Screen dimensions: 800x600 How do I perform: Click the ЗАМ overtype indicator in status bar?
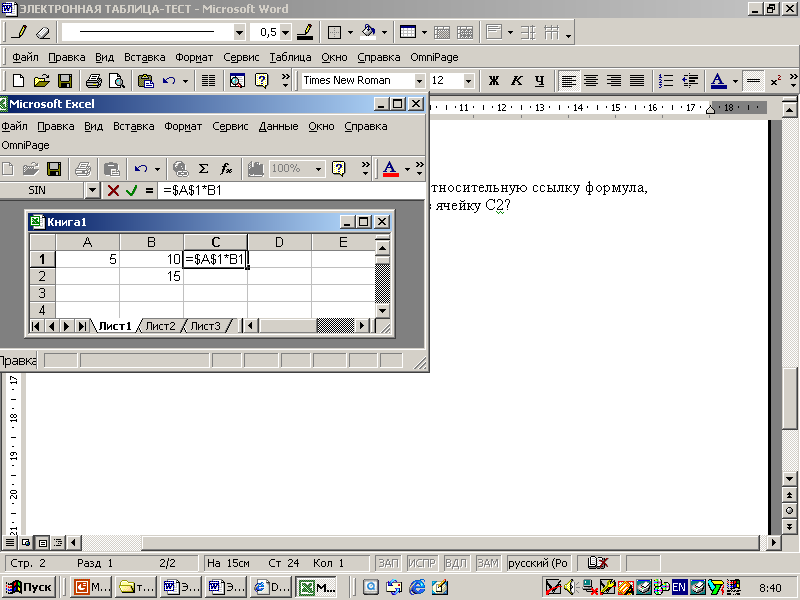(x=487, y=563)
